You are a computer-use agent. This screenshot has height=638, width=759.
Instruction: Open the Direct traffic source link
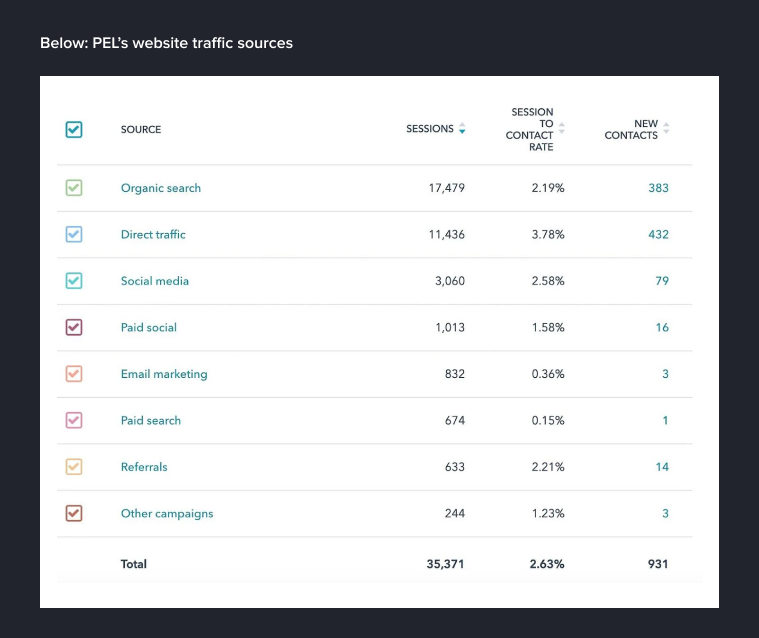coord(153,234)
